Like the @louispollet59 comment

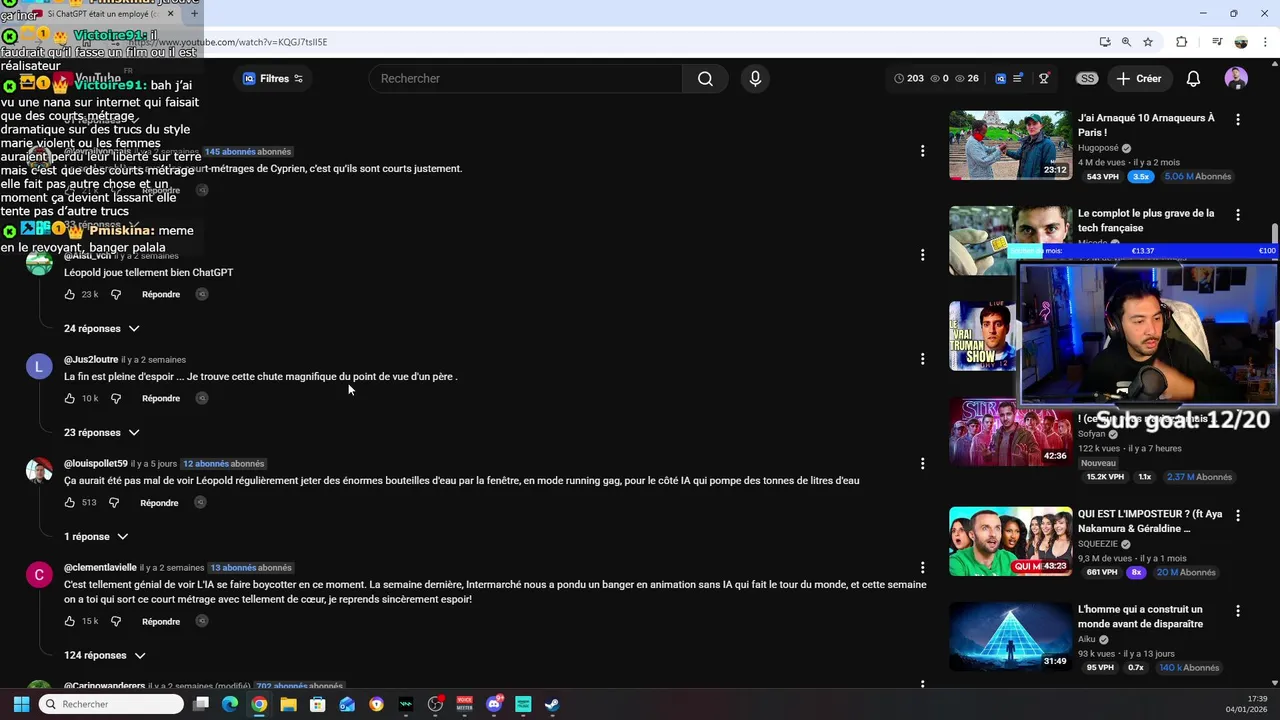(x=69, y=503)
